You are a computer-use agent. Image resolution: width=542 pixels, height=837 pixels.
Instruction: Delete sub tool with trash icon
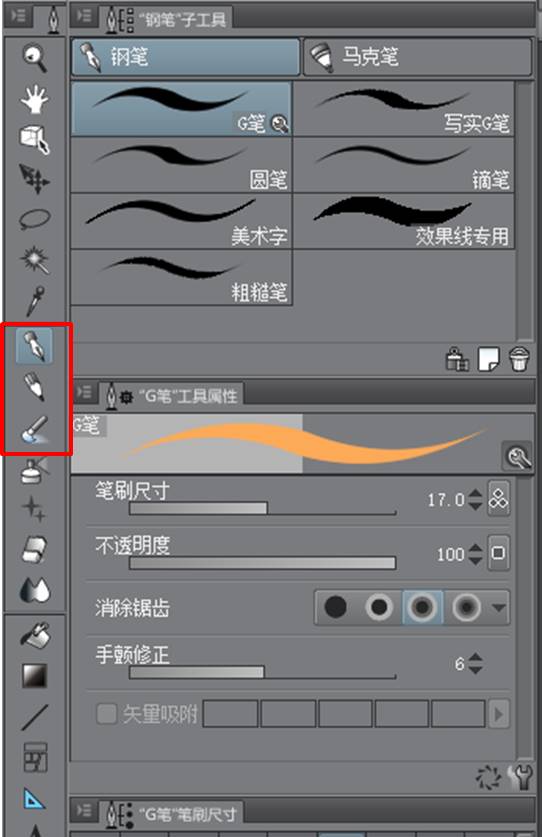(x=519, y=359)
